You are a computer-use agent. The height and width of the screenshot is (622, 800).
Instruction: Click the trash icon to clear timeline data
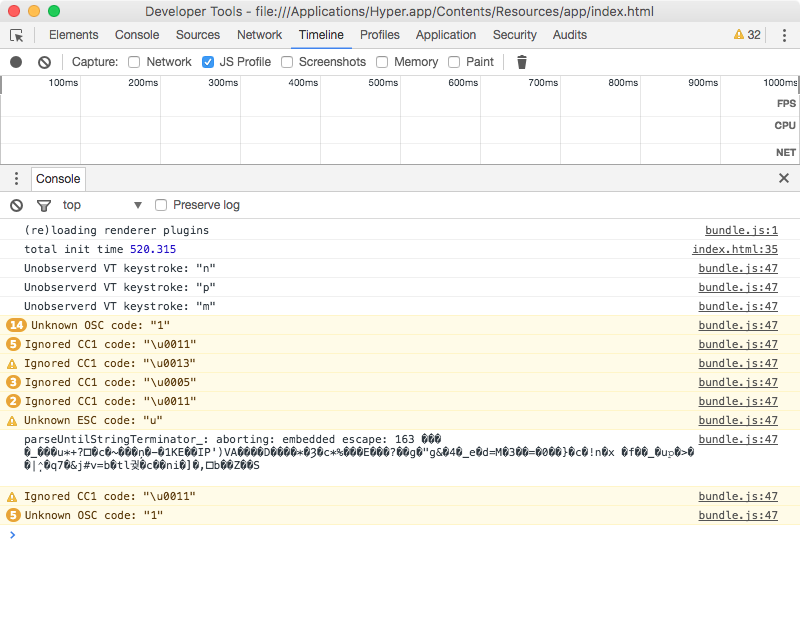pyautogui.click(x=521, y=61)
